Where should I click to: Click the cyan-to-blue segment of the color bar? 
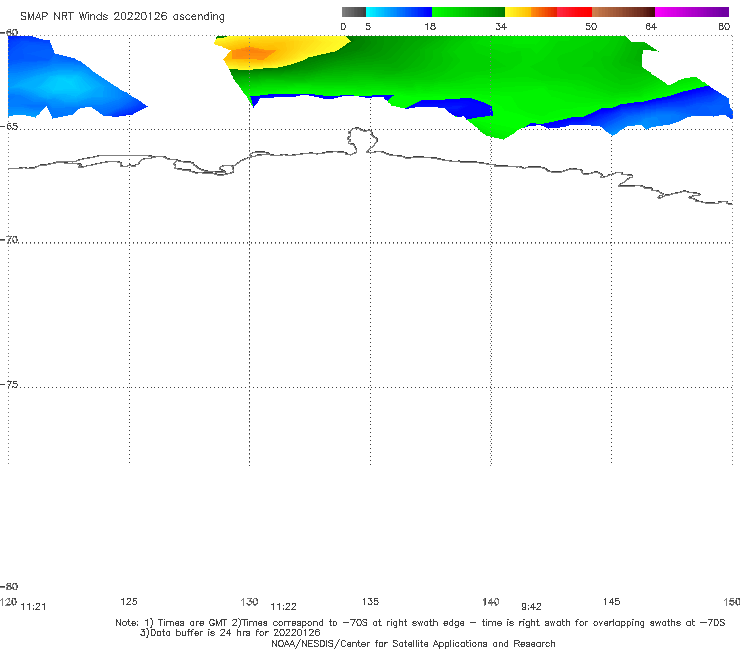point(399,12)
